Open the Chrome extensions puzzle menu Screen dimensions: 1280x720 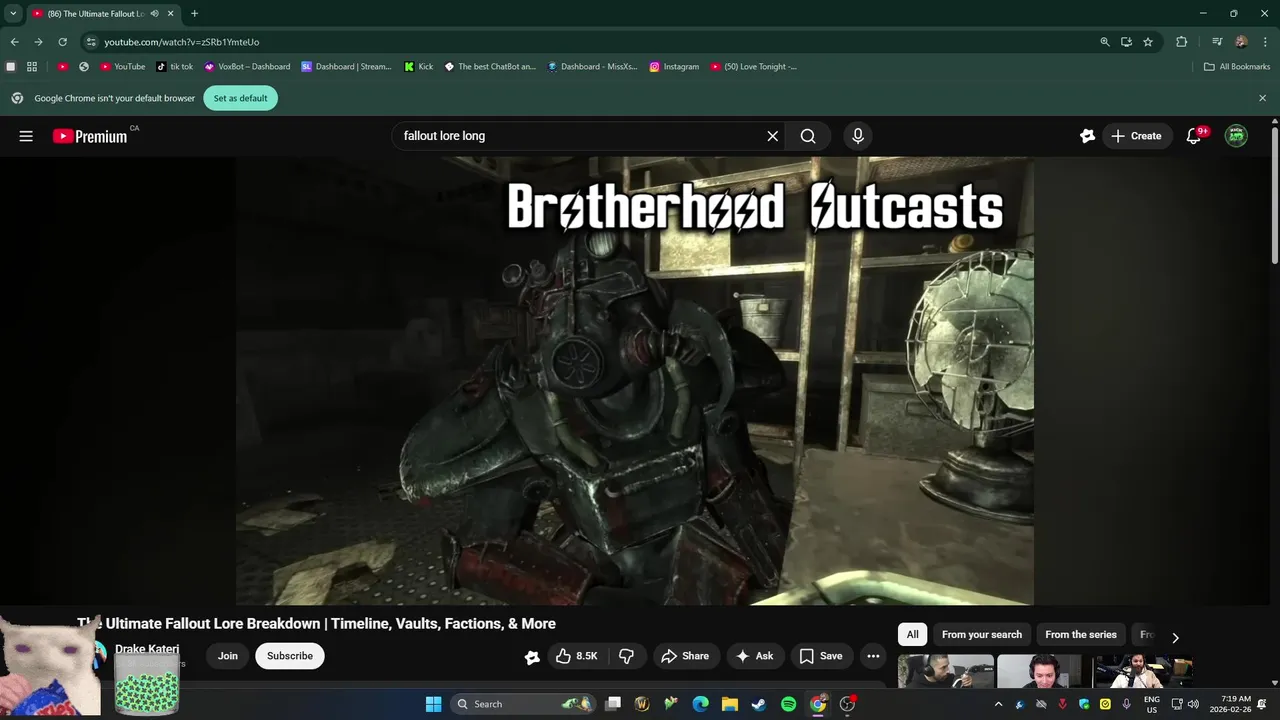[x=1181, y=42]
